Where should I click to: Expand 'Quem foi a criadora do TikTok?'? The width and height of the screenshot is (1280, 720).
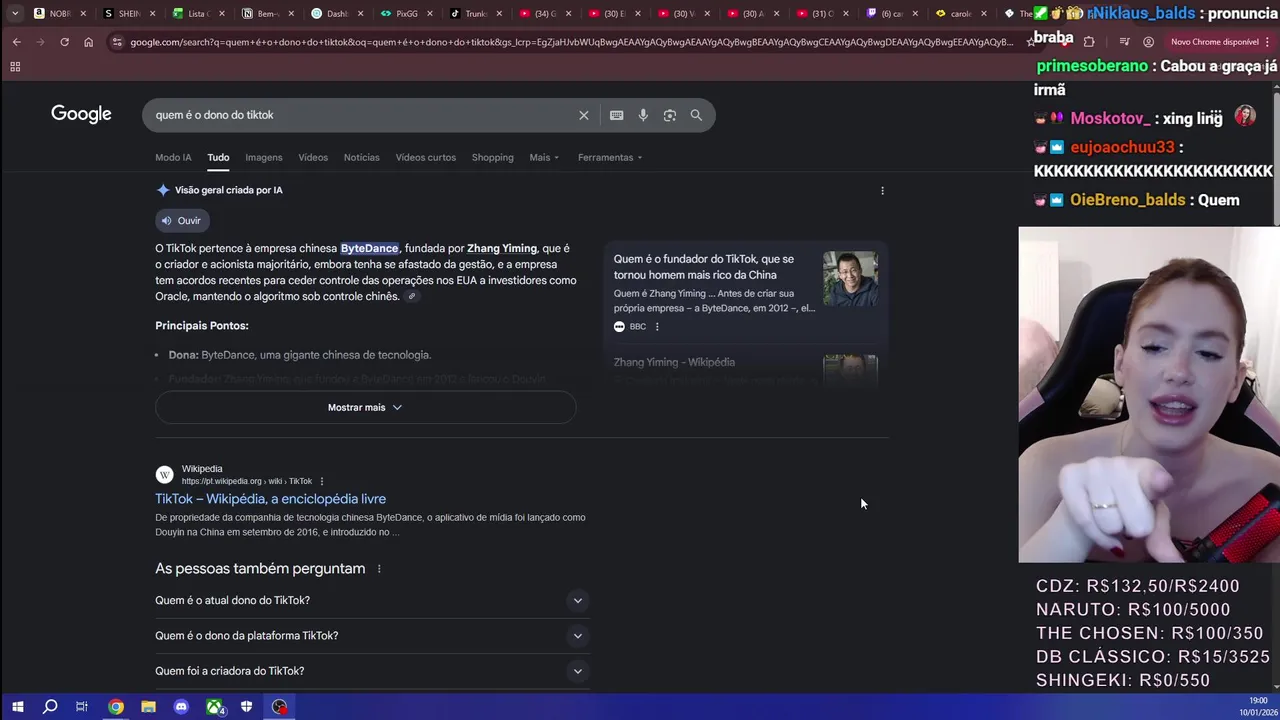[x=372, y=671]
